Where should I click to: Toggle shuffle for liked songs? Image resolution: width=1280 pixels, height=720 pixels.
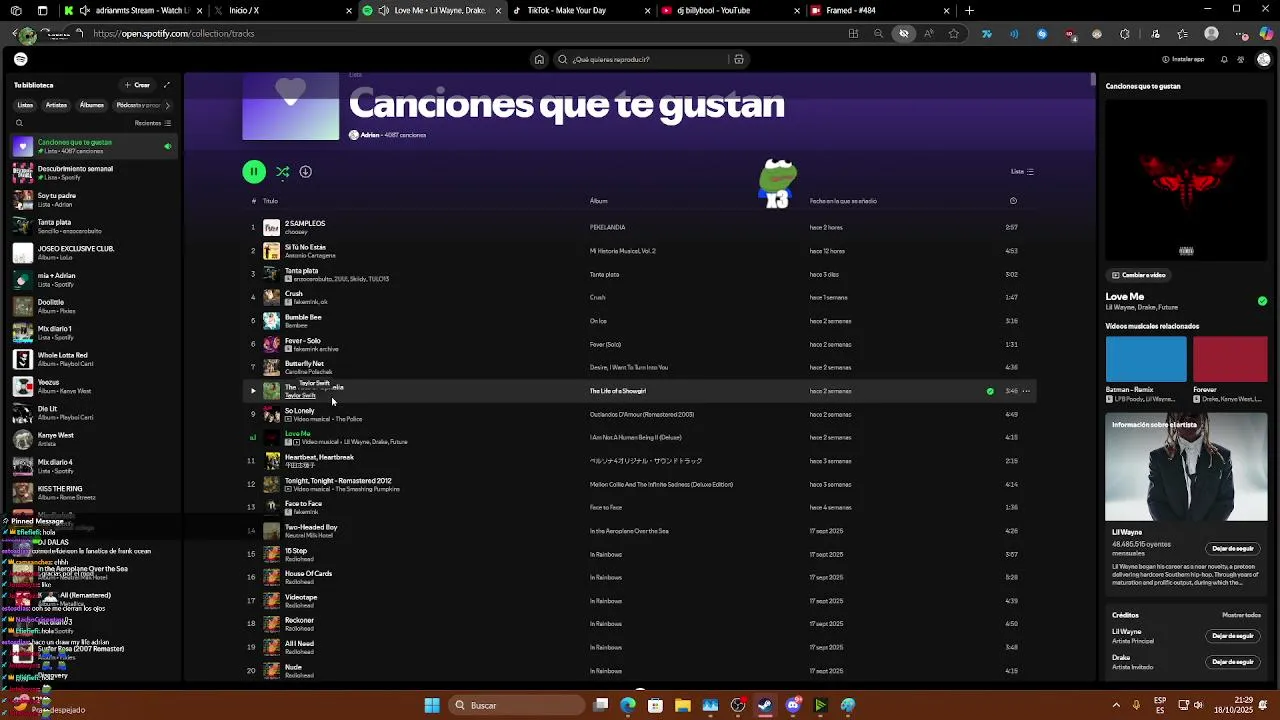(x=283, y=172)
